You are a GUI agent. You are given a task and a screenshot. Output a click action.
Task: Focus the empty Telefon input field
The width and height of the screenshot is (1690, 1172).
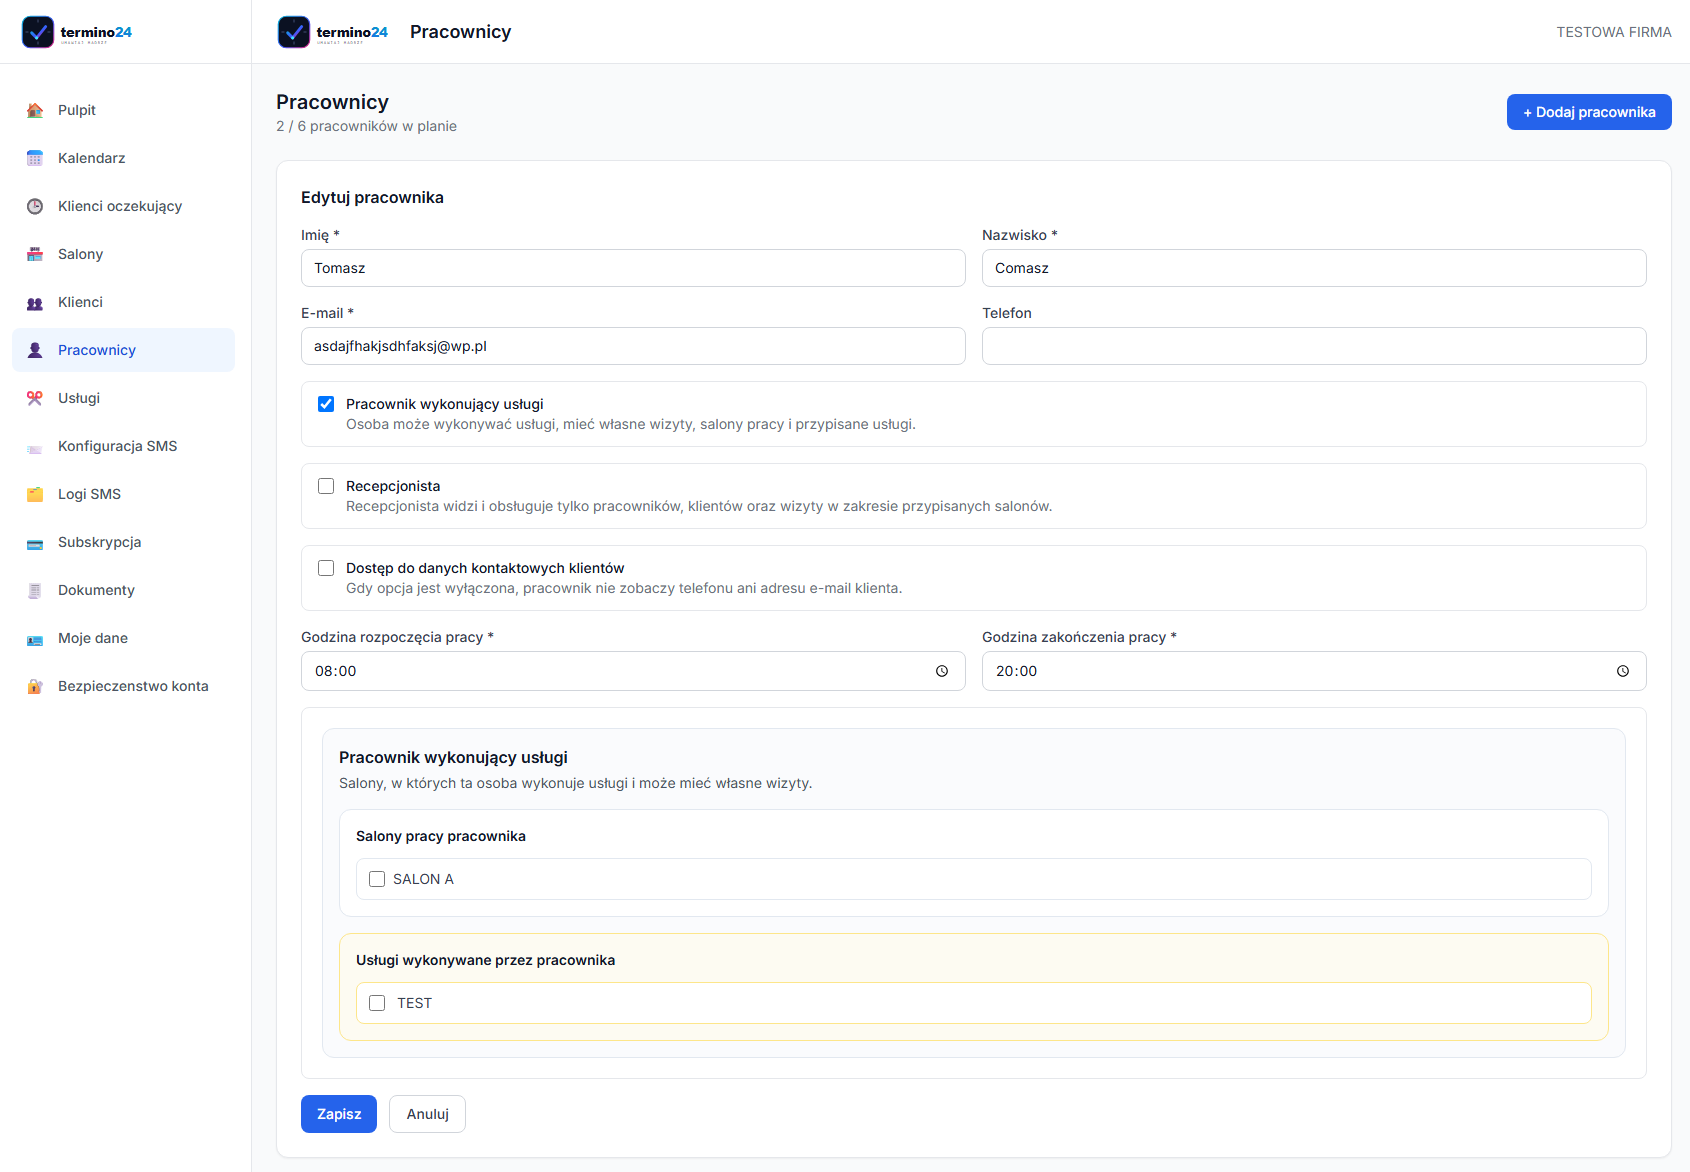coord(1314,346)
